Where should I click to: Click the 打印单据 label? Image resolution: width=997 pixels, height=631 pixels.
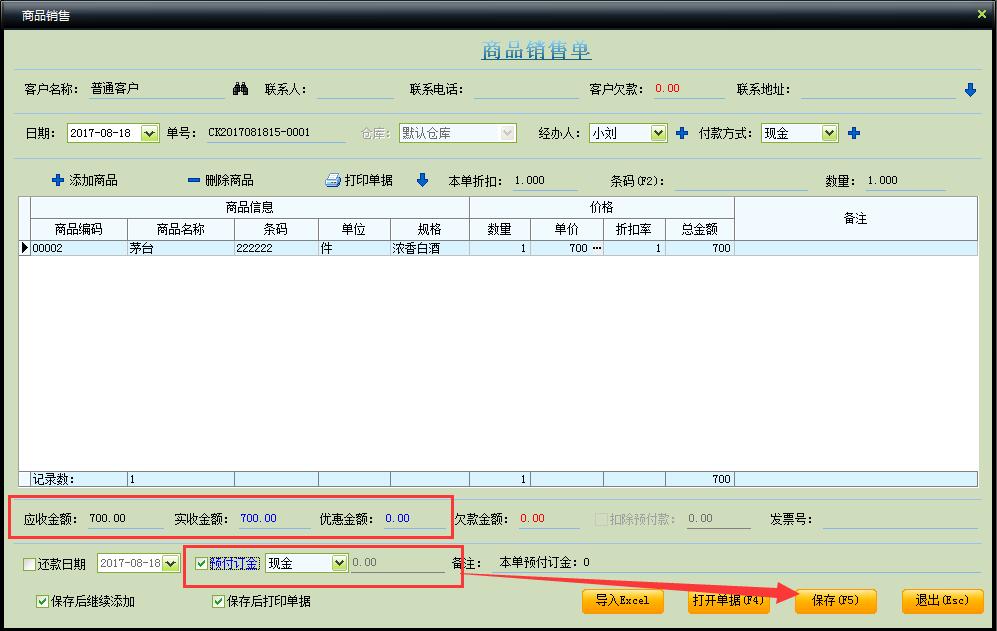coord(369,181)
